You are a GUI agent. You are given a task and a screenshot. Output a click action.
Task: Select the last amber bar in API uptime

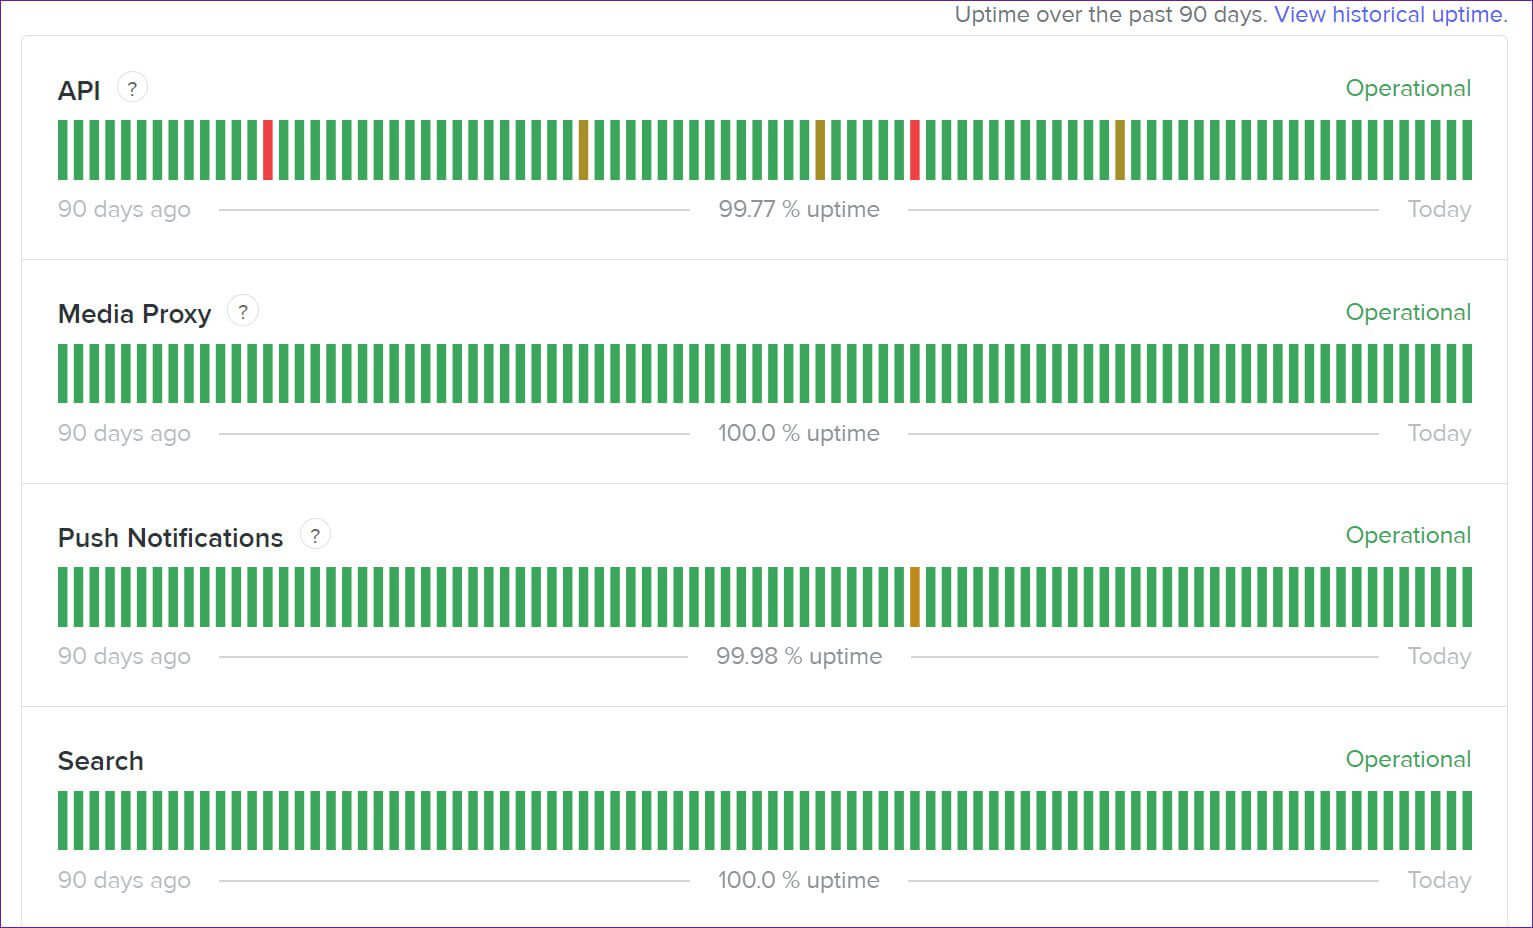pos(1120,150)
